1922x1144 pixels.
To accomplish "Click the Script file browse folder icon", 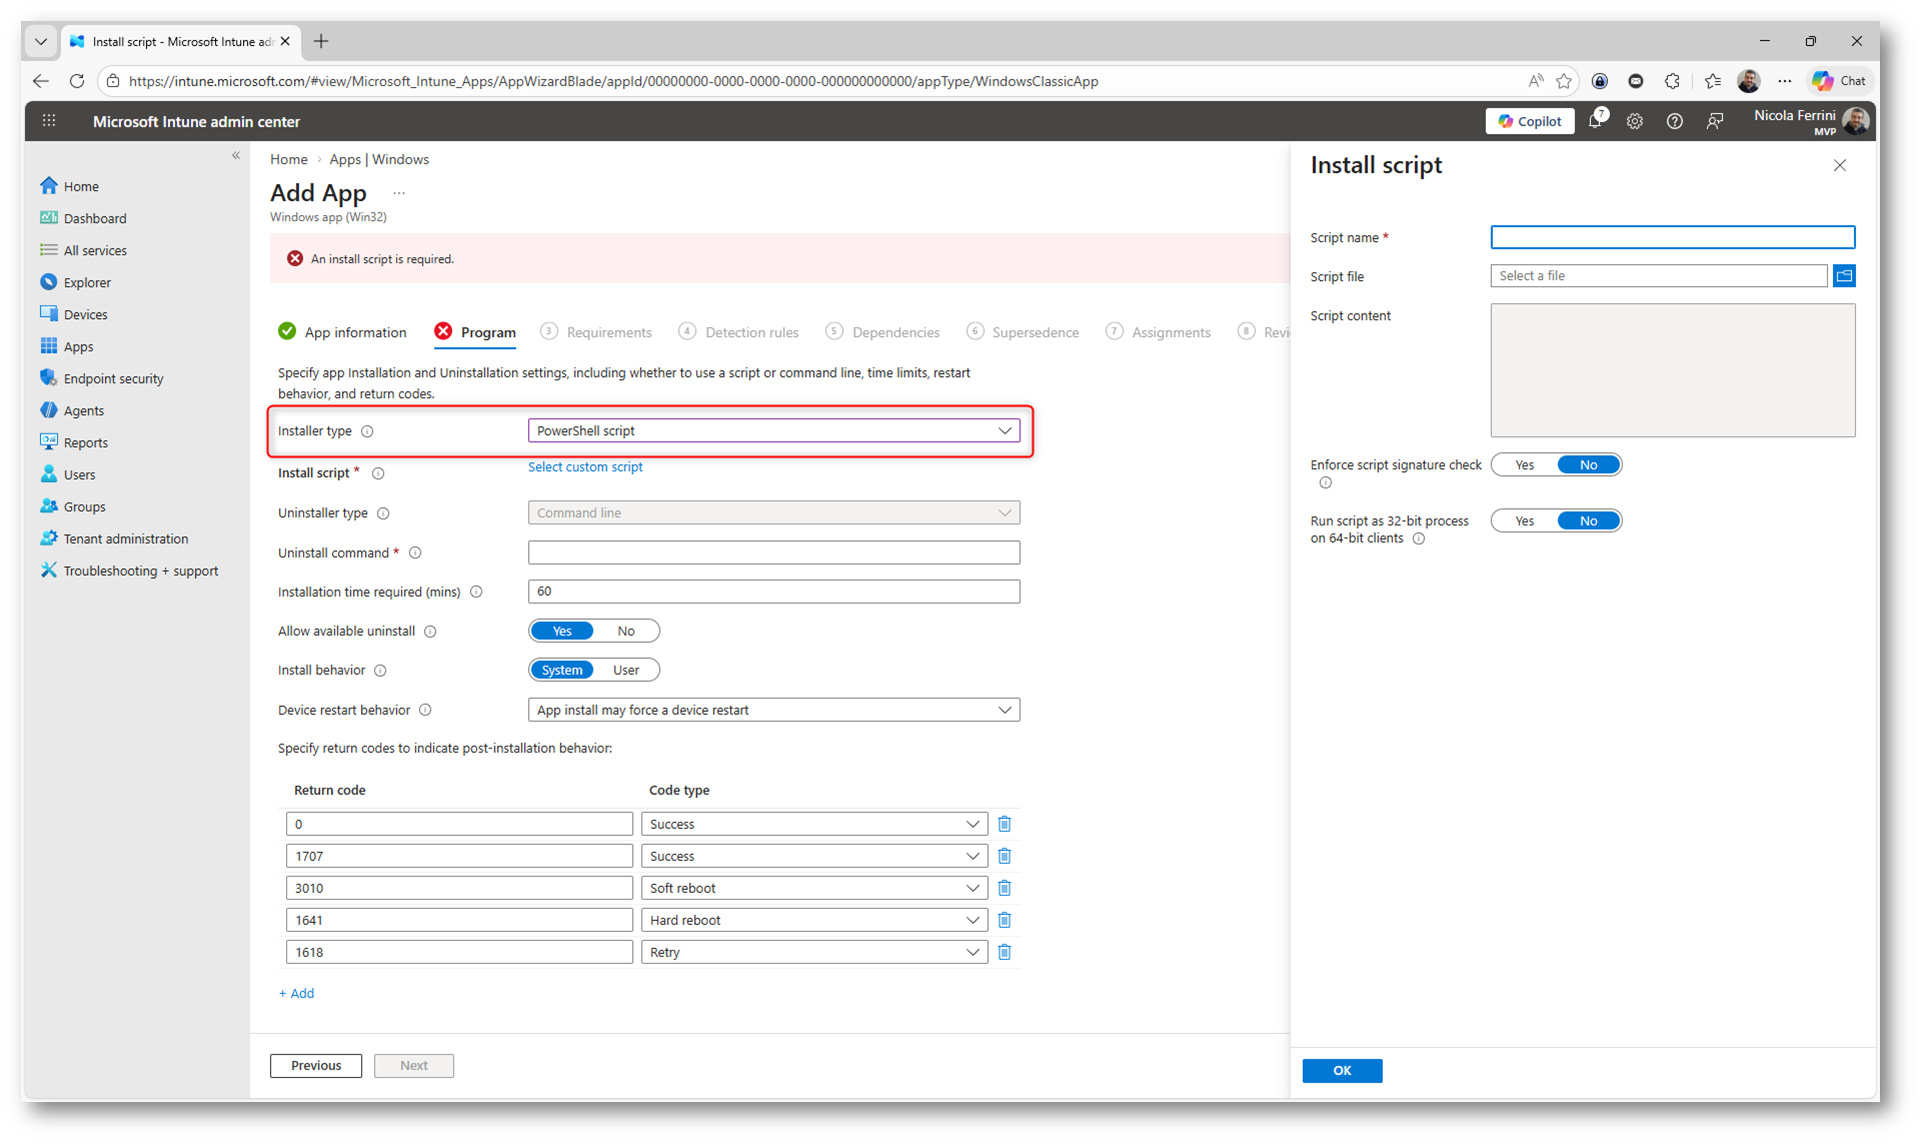I will click(1844, 276).
